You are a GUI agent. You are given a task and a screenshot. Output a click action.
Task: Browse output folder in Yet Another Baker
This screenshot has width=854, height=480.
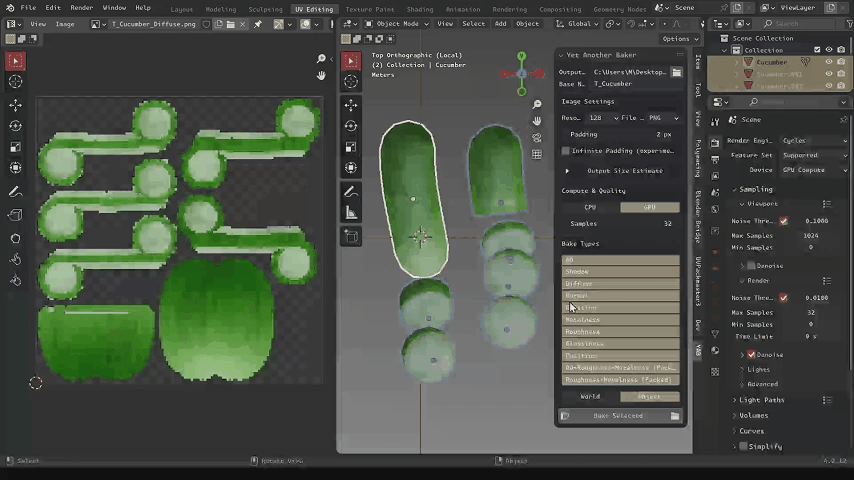[676, 72]
